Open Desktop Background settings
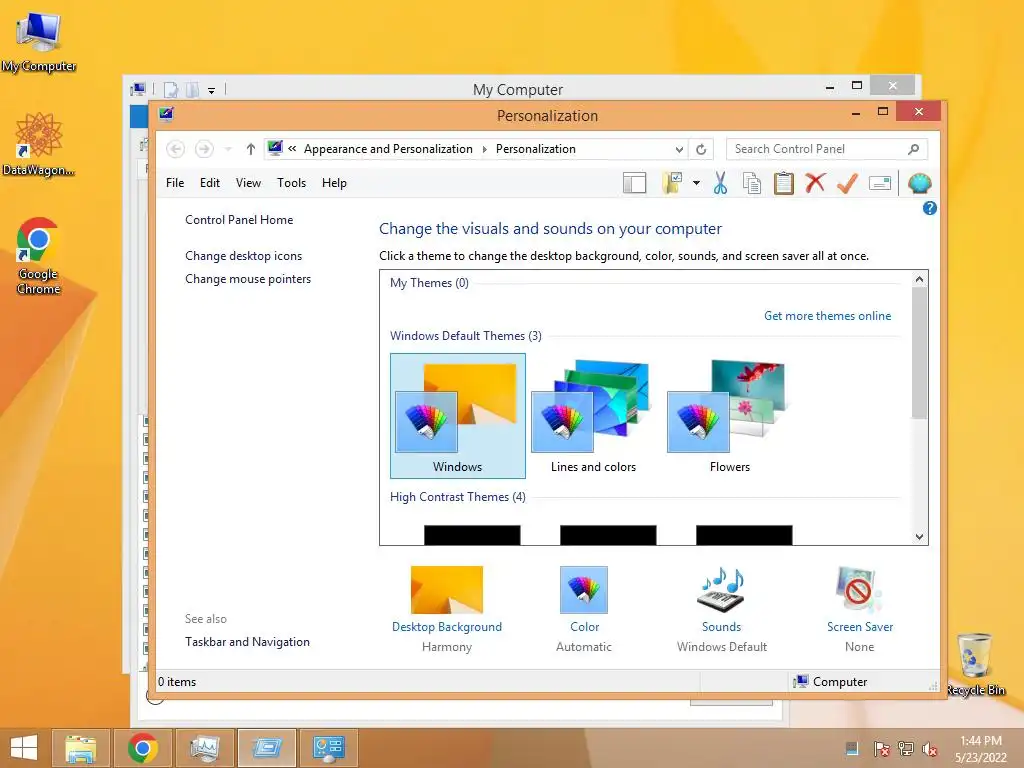This screenshot has height=768, width=1024. coord(447,609)
